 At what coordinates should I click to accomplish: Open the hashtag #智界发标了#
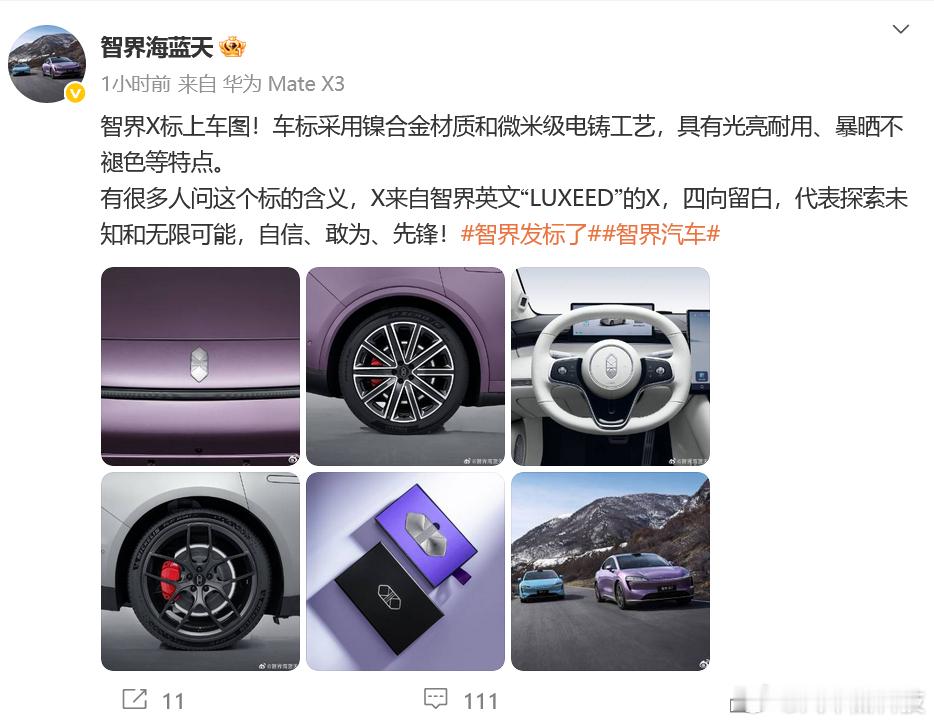click(x=525, y=234)
